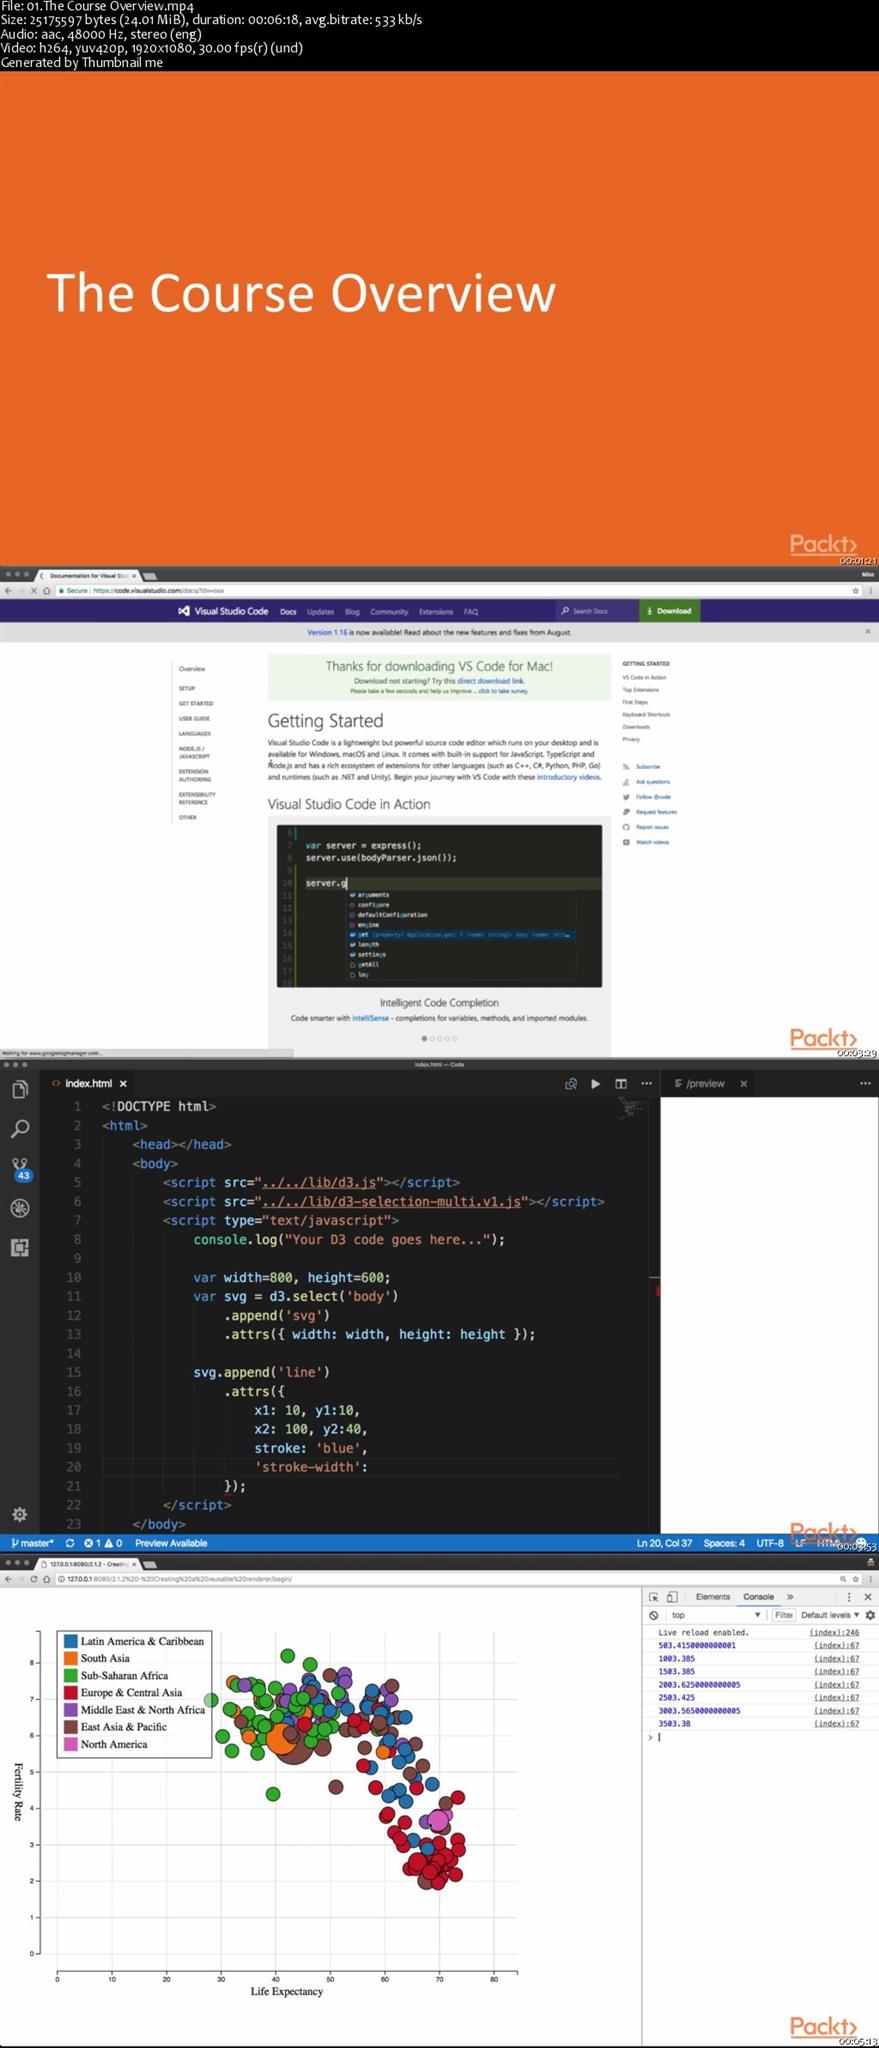Open the Console settings gear

pos(870,1615)
